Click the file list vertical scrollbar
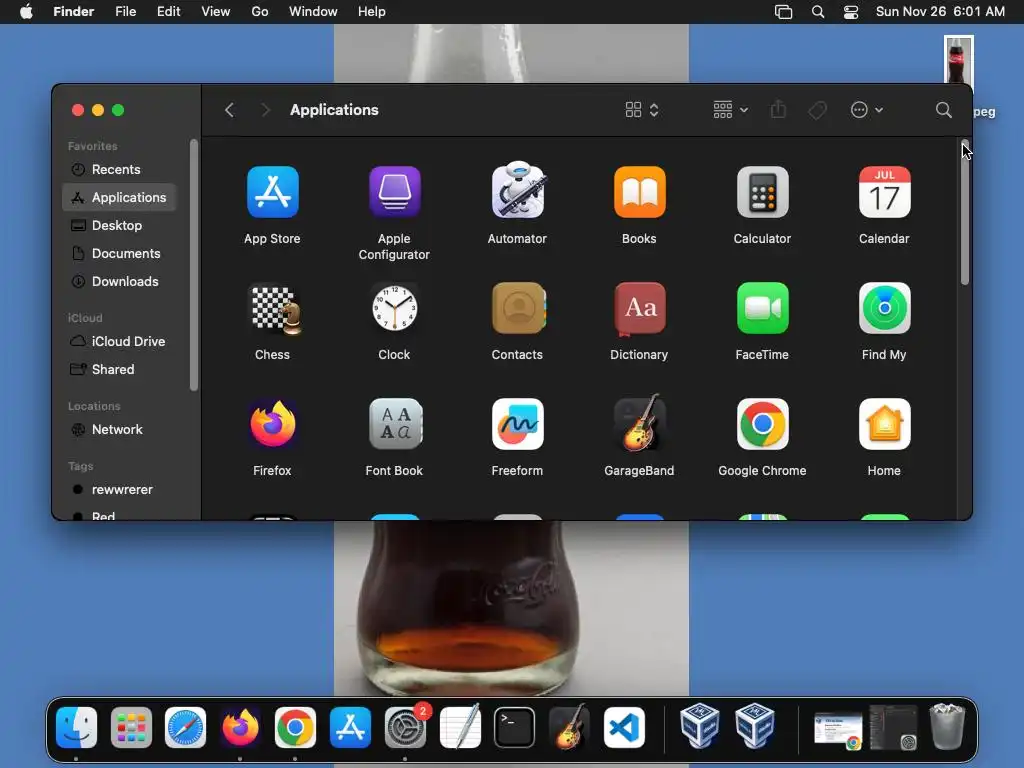1024x768 pixels. (x=965, y=212)
